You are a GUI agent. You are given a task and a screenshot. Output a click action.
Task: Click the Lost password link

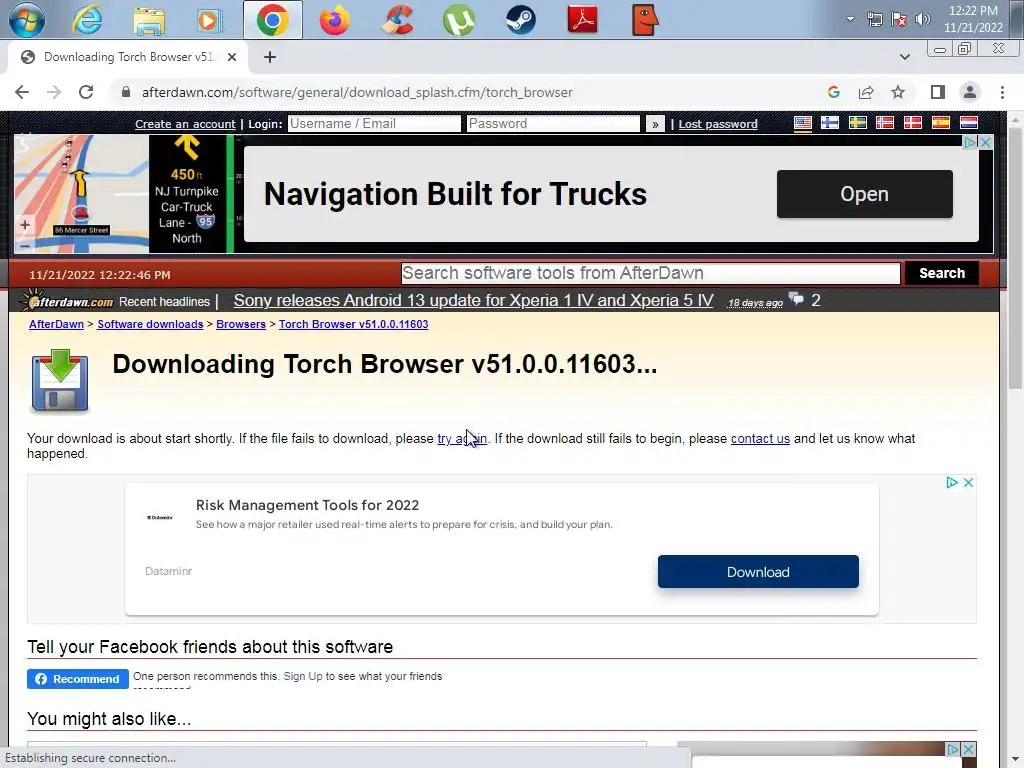click(718, 124)
